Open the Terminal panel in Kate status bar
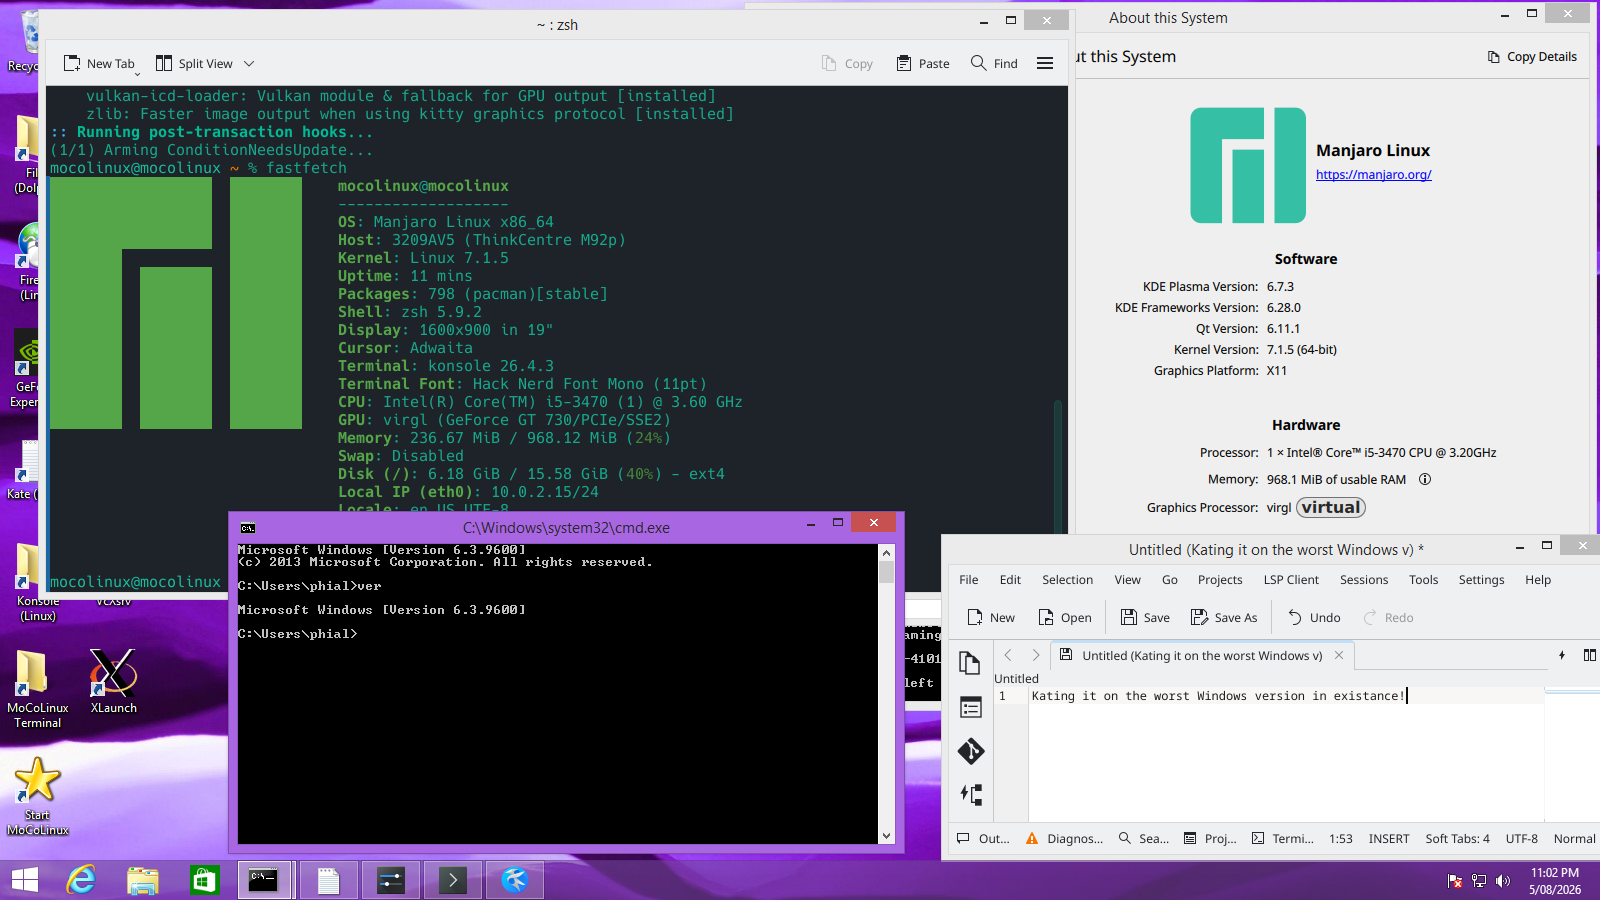Viewport: 1600px width, 900px height. coord(1283,839)
